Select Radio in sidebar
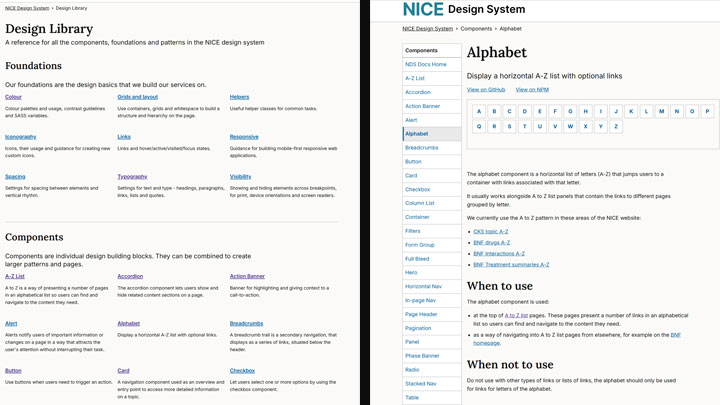This screenshot has width=720, height=405. 432,370
